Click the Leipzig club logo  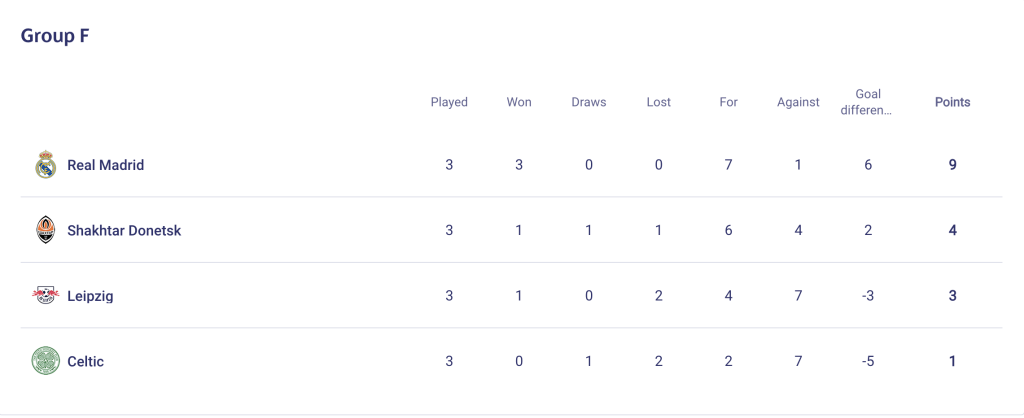point(46,295)
